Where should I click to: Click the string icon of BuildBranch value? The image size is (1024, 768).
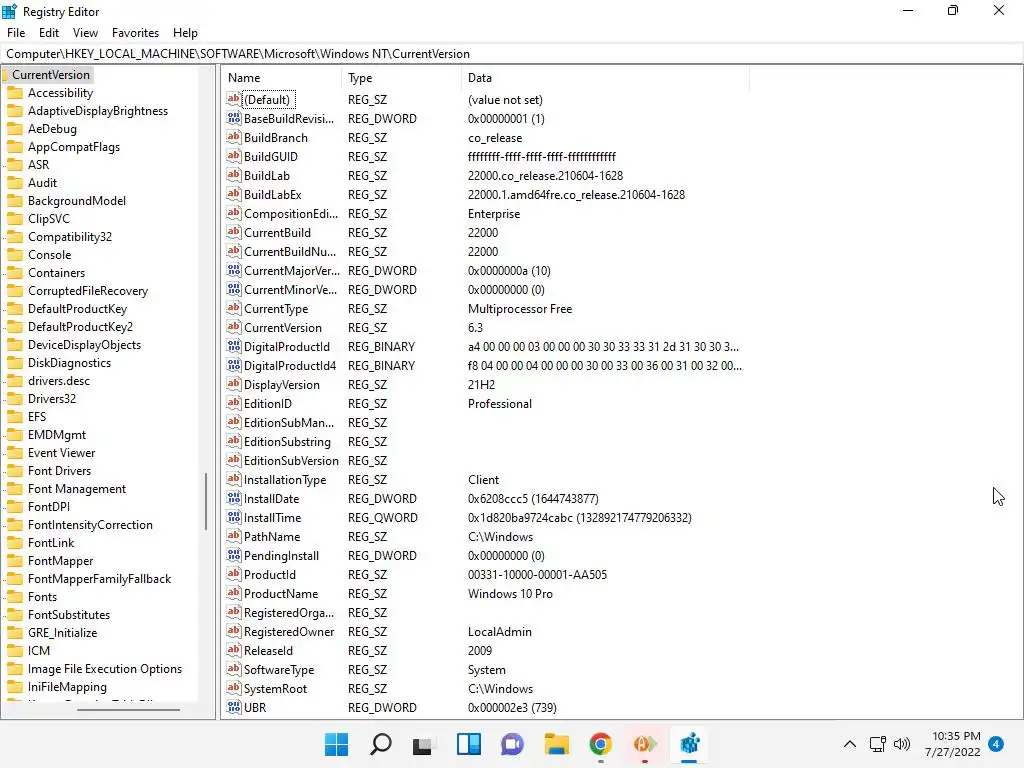pos(234,137)
